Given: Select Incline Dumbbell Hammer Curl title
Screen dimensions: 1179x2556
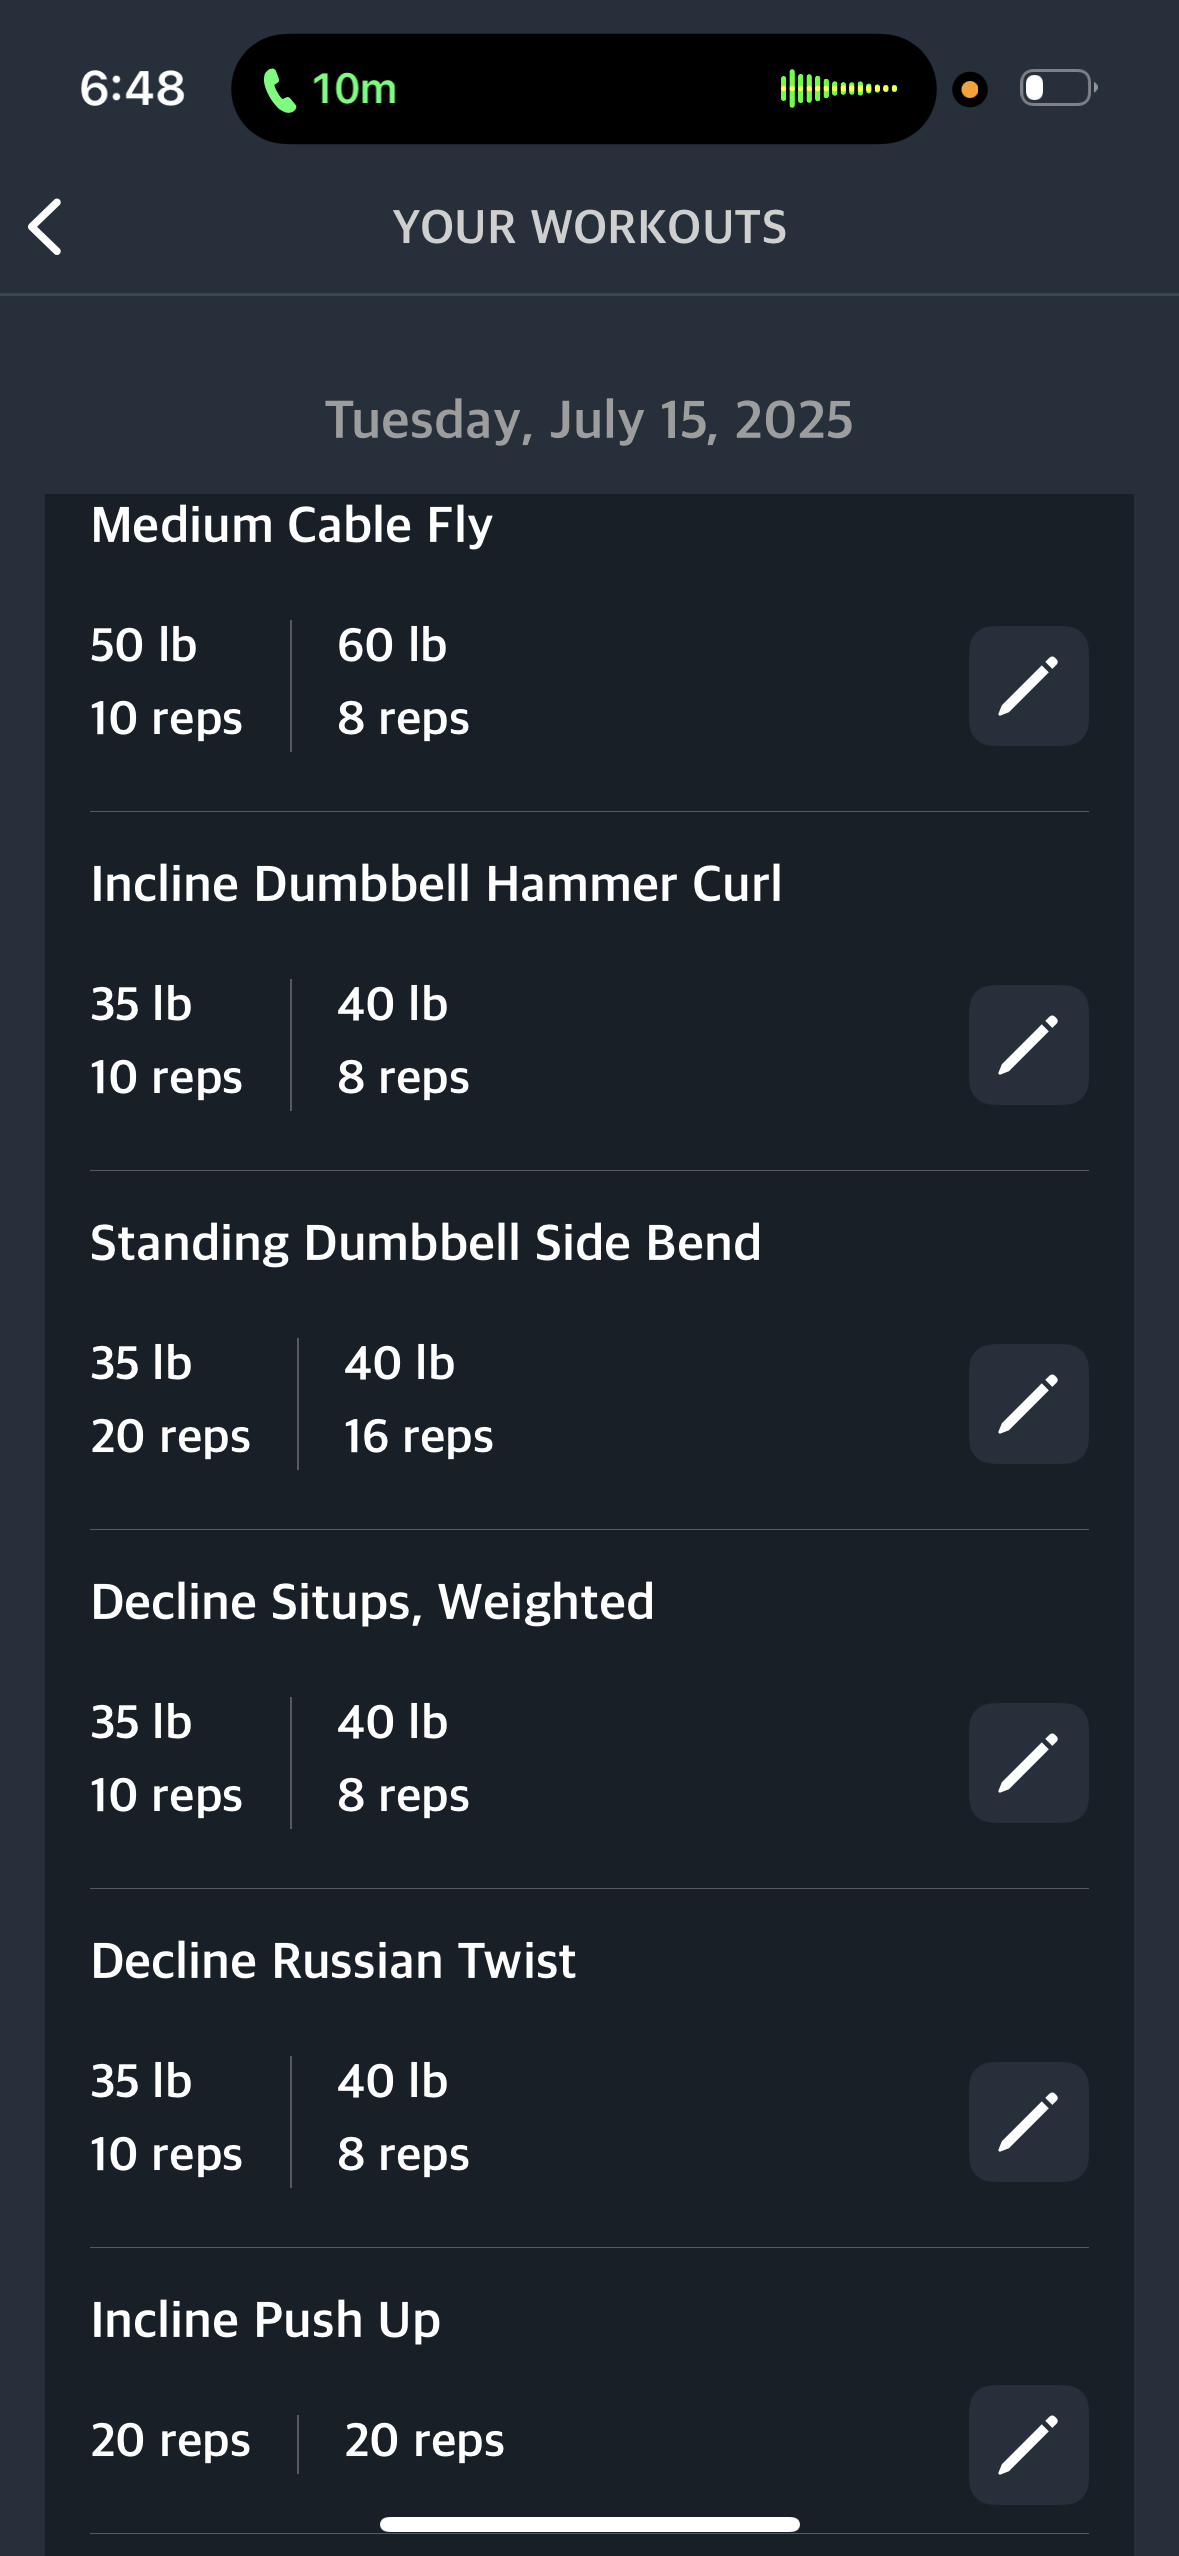Looking at the screenshot, I should pos(436,884).
